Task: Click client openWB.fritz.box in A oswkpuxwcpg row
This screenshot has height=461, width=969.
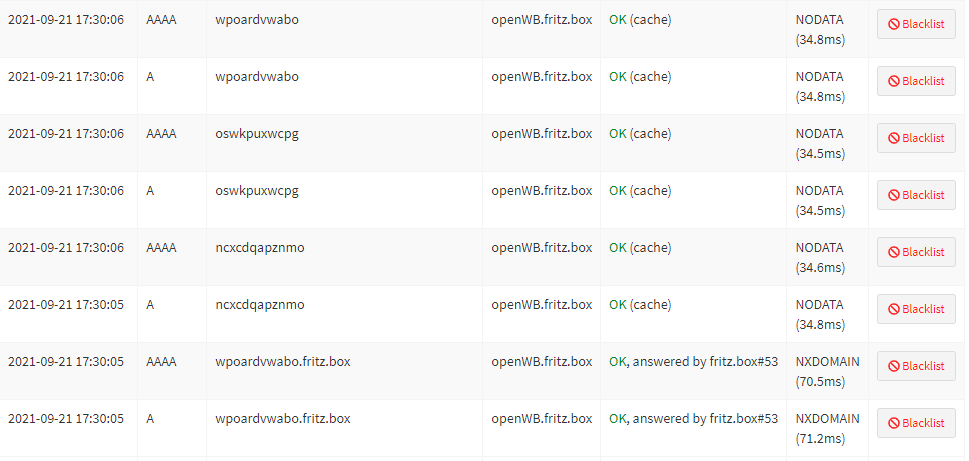Action: tap(541, 190)
